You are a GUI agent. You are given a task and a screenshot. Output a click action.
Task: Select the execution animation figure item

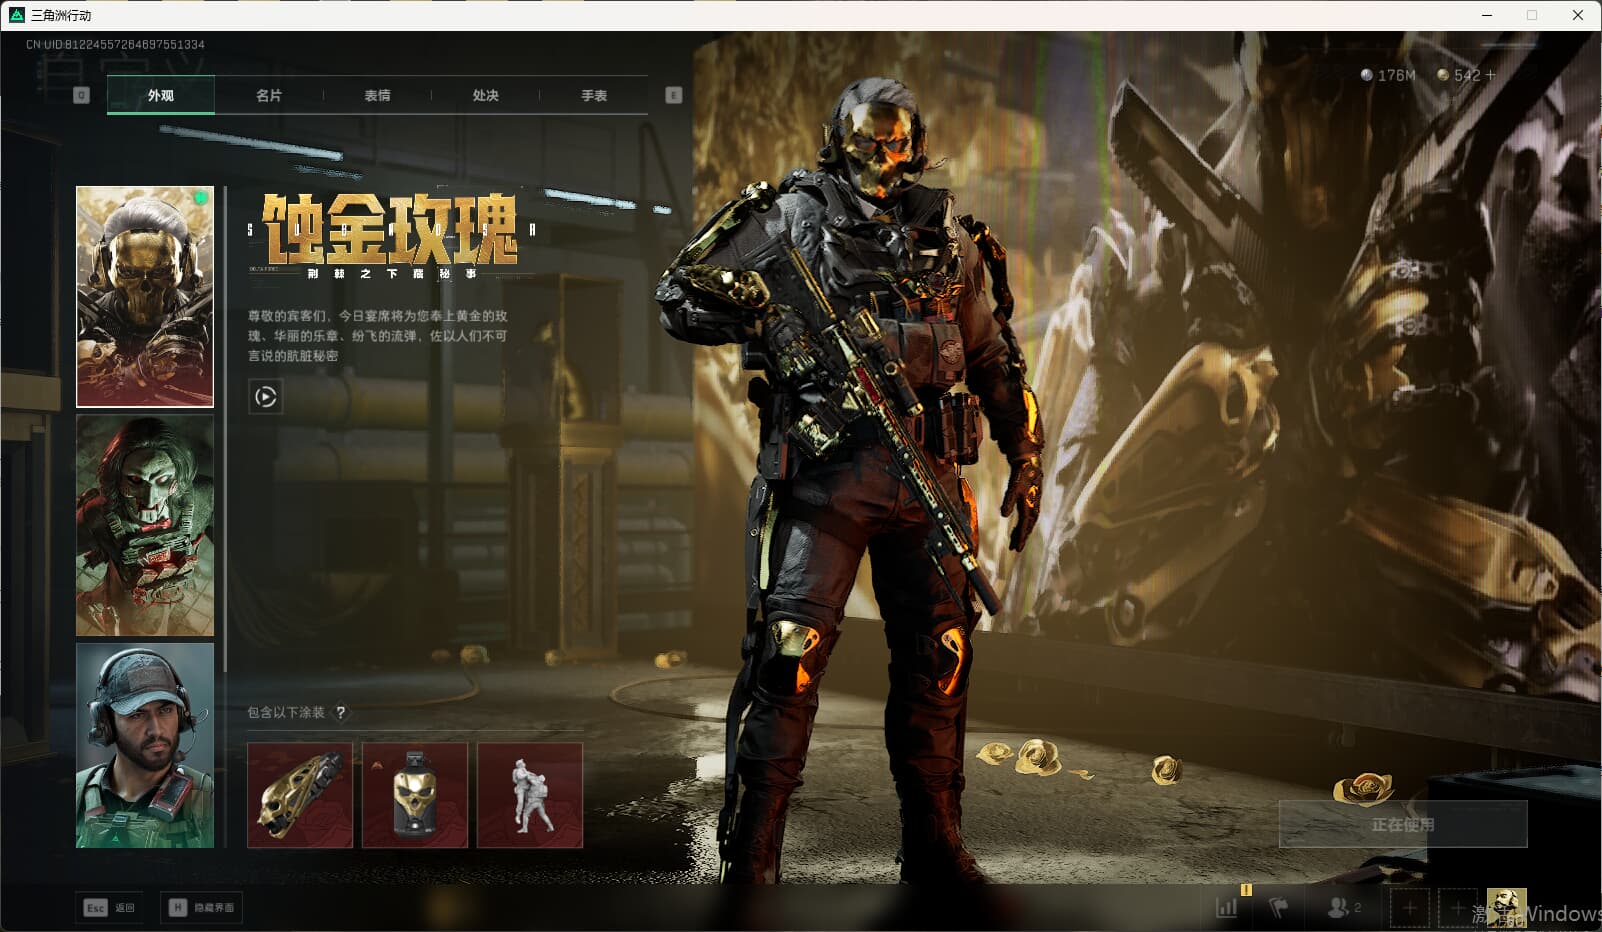[x=530, y=795]
